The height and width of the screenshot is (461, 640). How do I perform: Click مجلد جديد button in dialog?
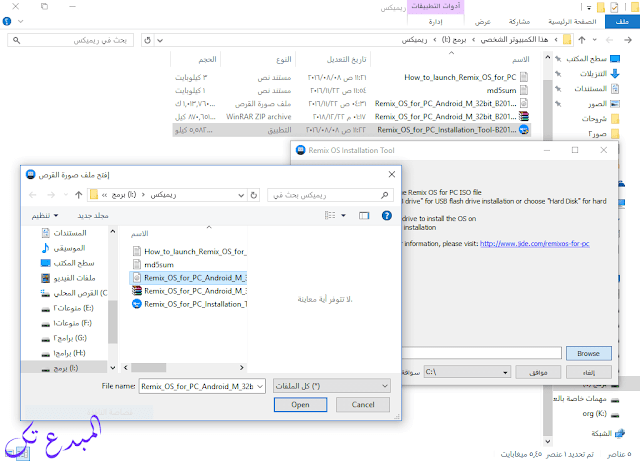(x=93, y=216)
